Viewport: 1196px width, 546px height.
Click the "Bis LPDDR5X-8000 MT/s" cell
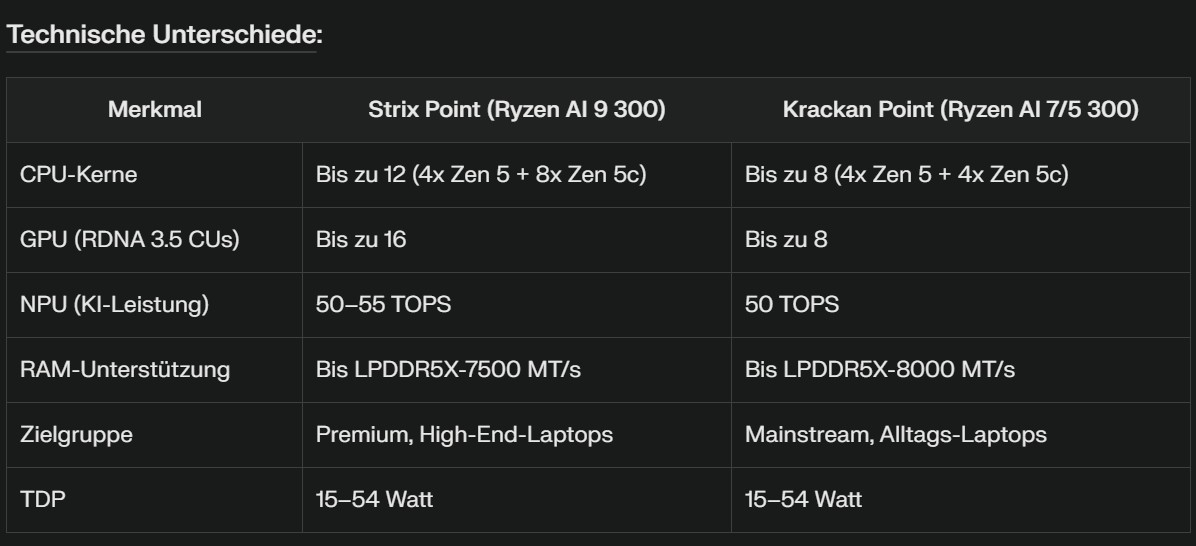[879, 370]
